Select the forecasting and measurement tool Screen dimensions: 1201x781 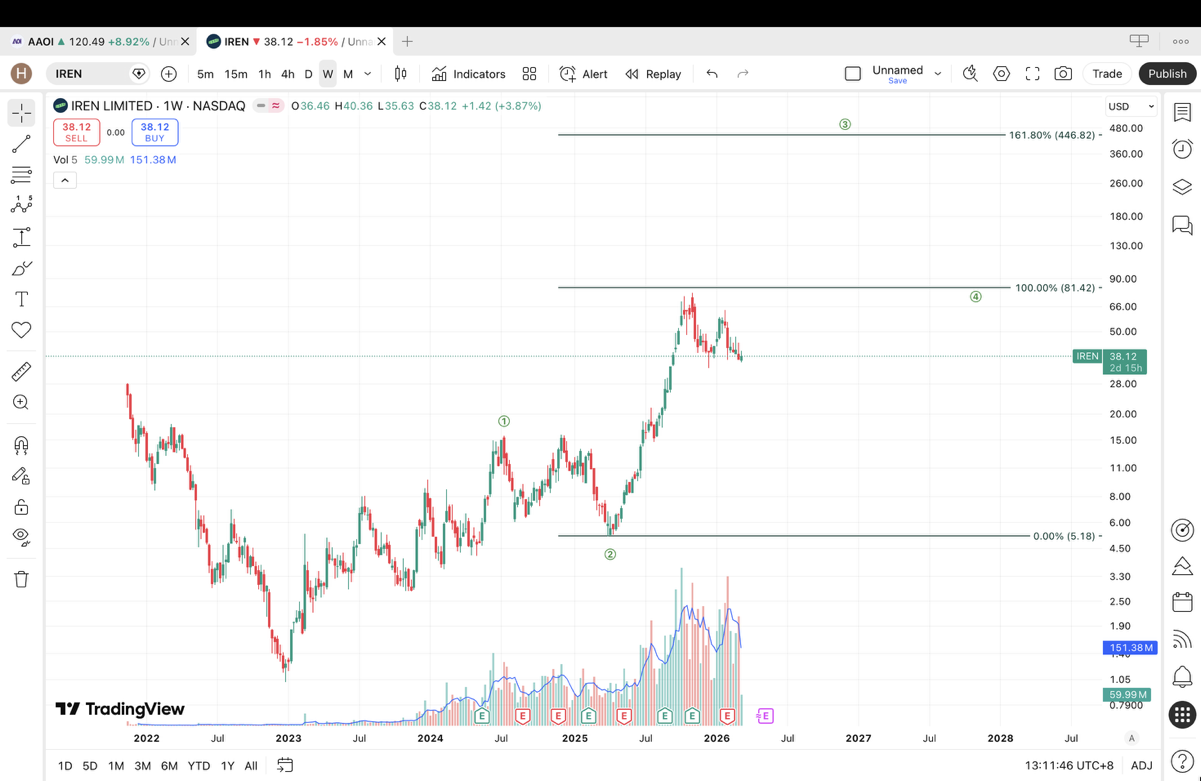[x=21, y=238]
